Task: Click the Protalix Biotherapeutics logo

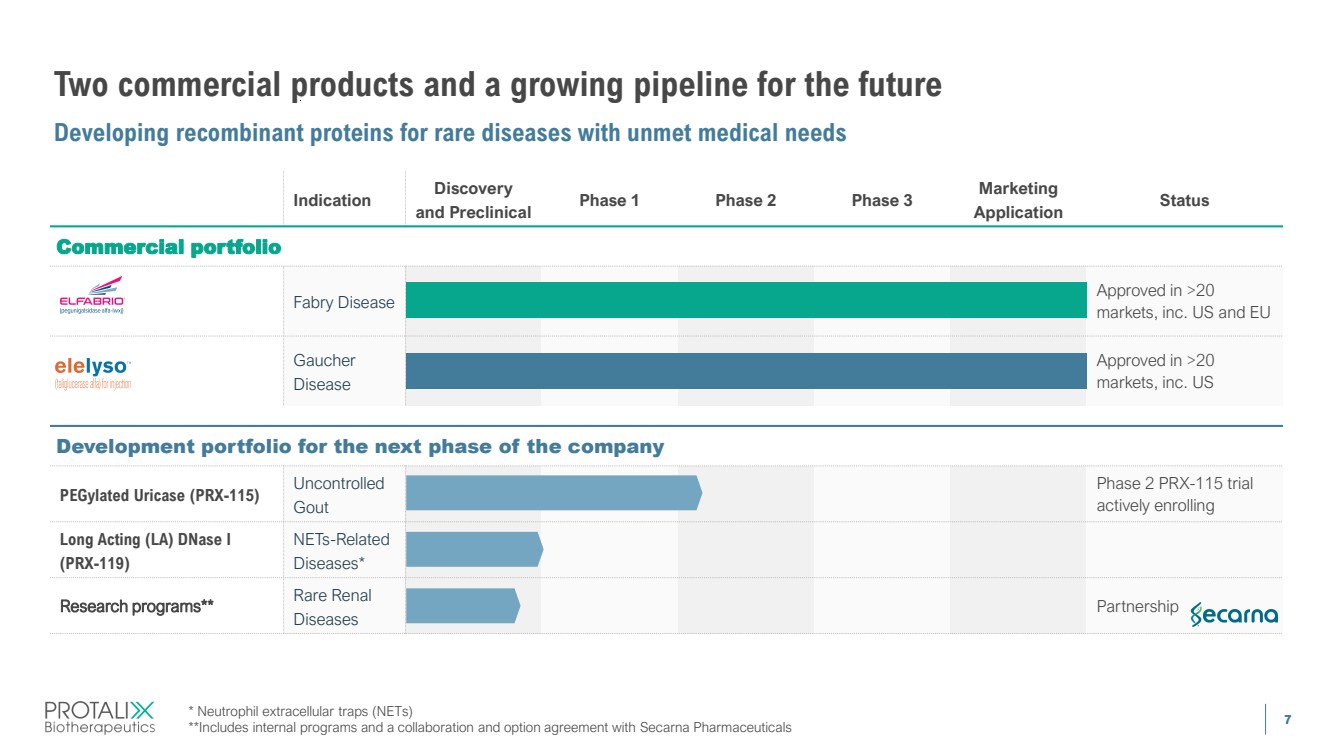Action: 99,717
